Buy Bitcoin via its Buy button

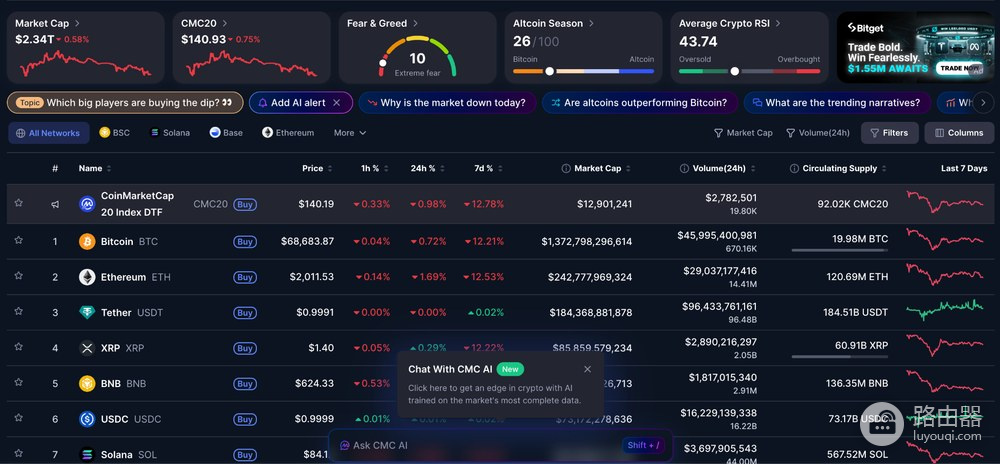[x=245, y=242]
